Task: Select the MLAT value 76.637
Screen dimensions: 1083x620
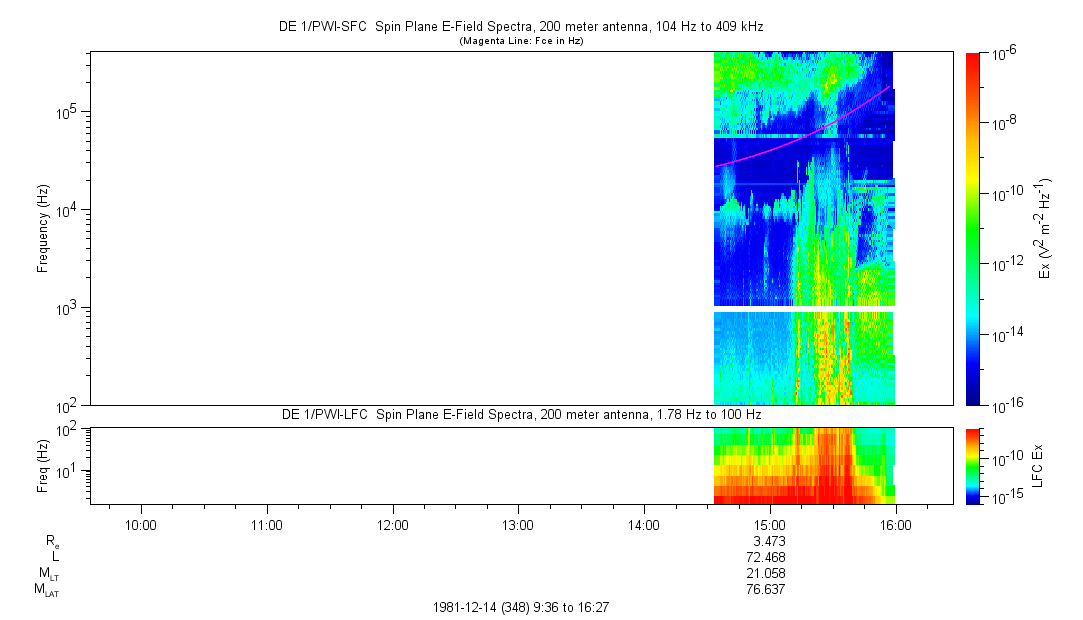Action: click(769, 590)
